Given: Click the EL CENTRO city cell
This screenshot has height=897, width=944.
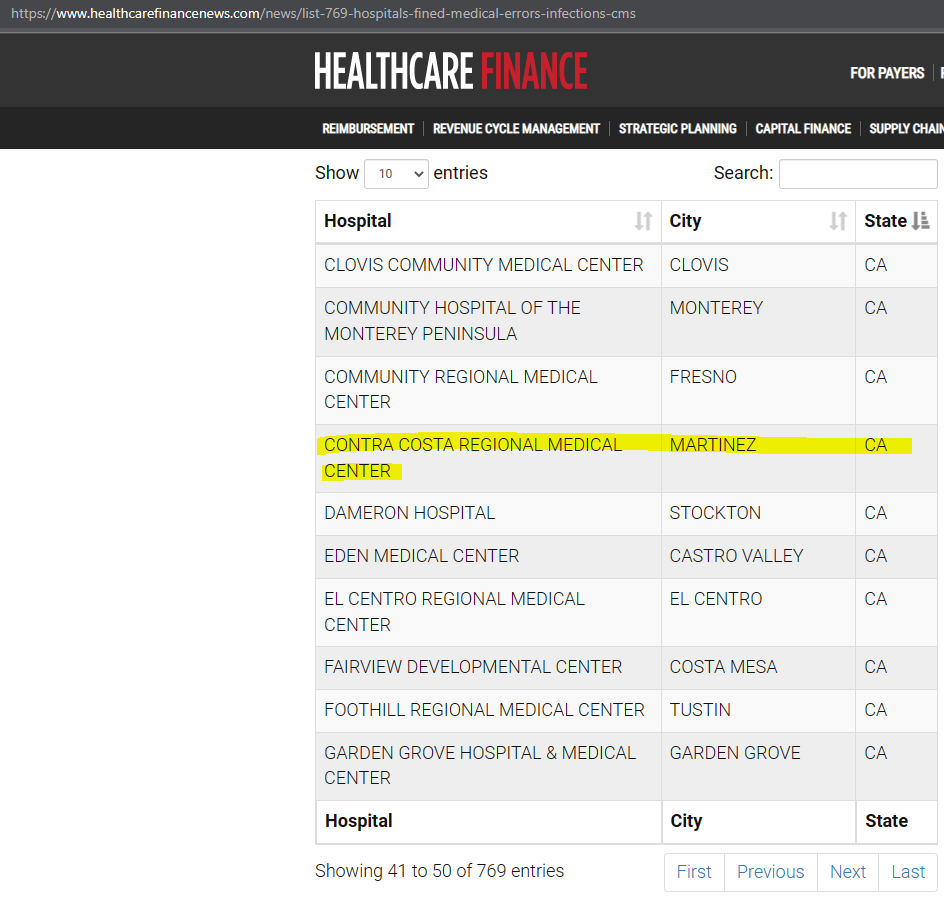Looking at the screenshot, I should [758, 612].
